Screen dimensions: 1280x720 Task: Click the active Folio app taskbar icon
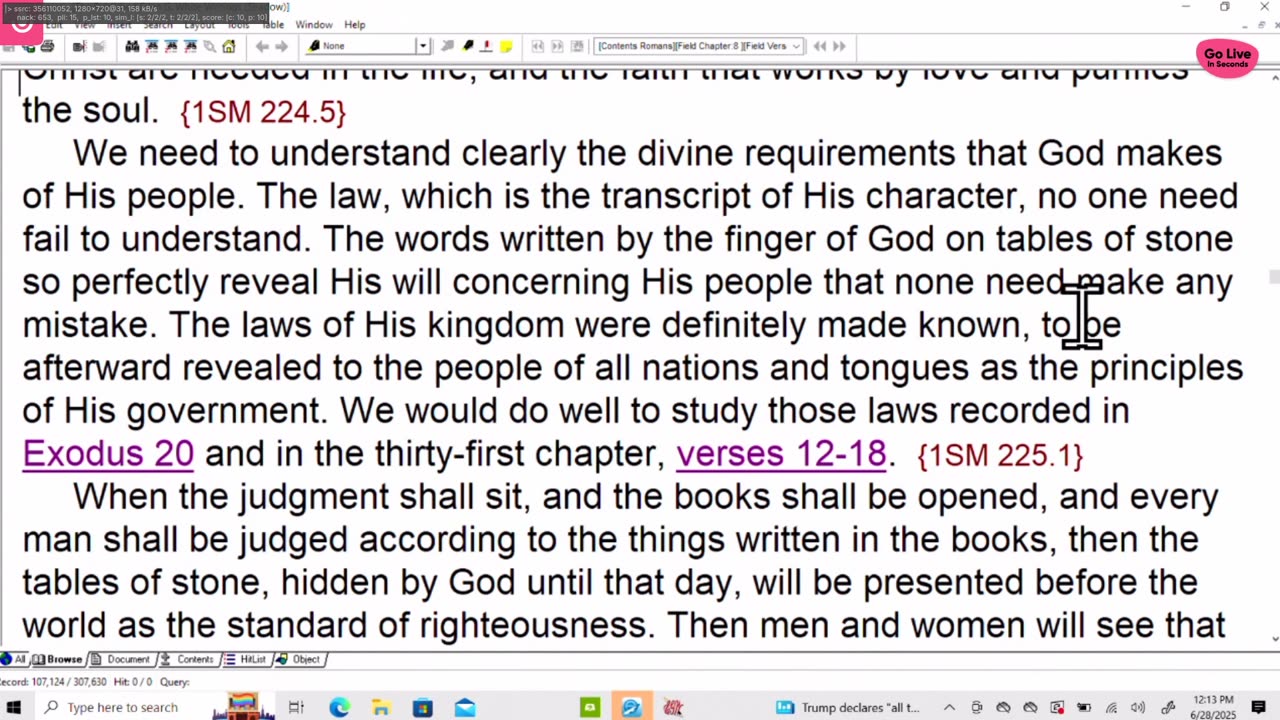click(631, 707)
